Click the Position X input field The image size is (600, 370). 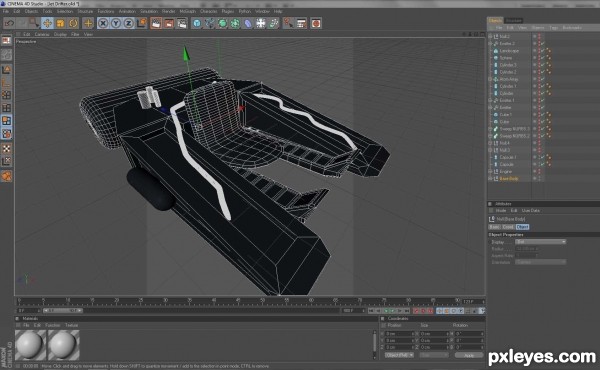[399, 334]
